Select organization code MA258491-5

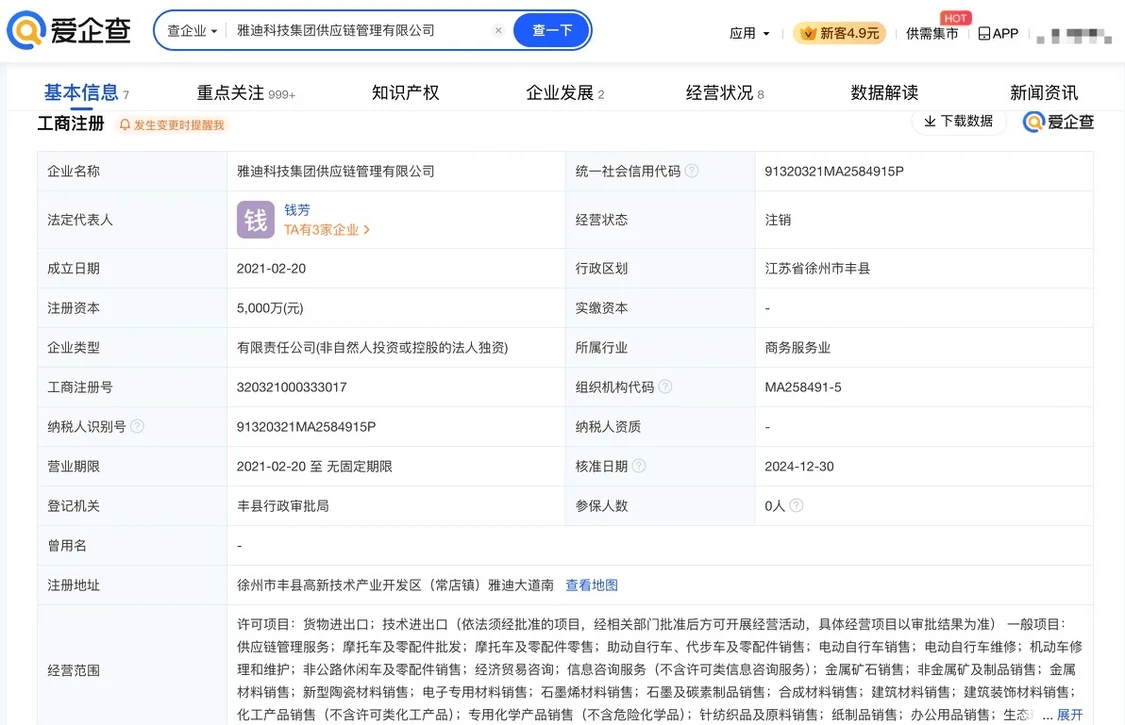coord(803,387)
